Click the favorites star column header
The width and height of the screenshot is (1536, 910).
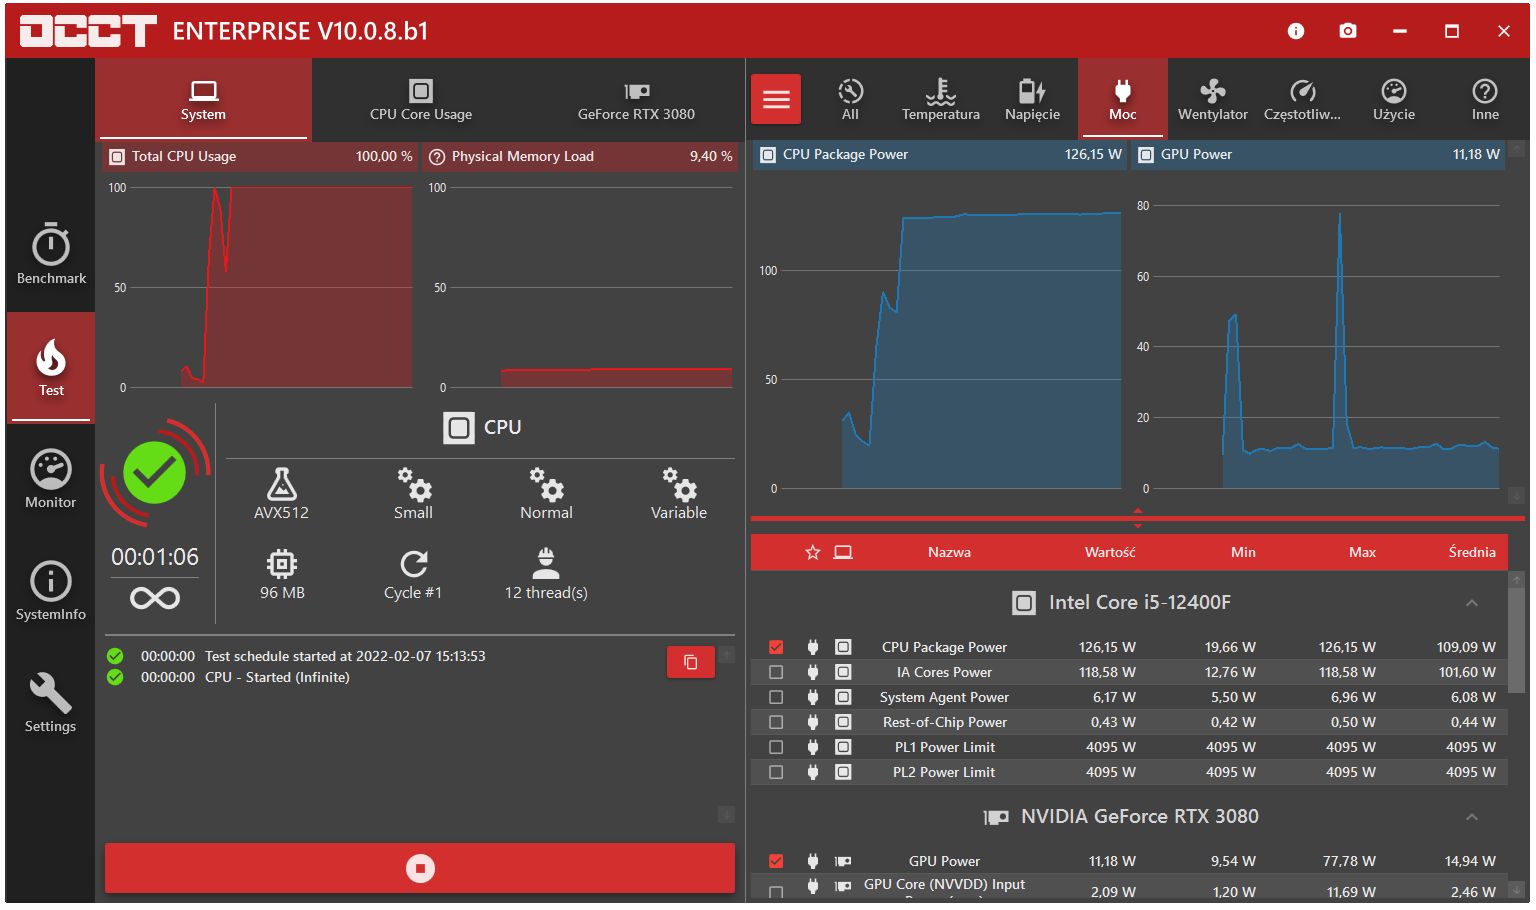pyautogui.click(x=813, y=552)
